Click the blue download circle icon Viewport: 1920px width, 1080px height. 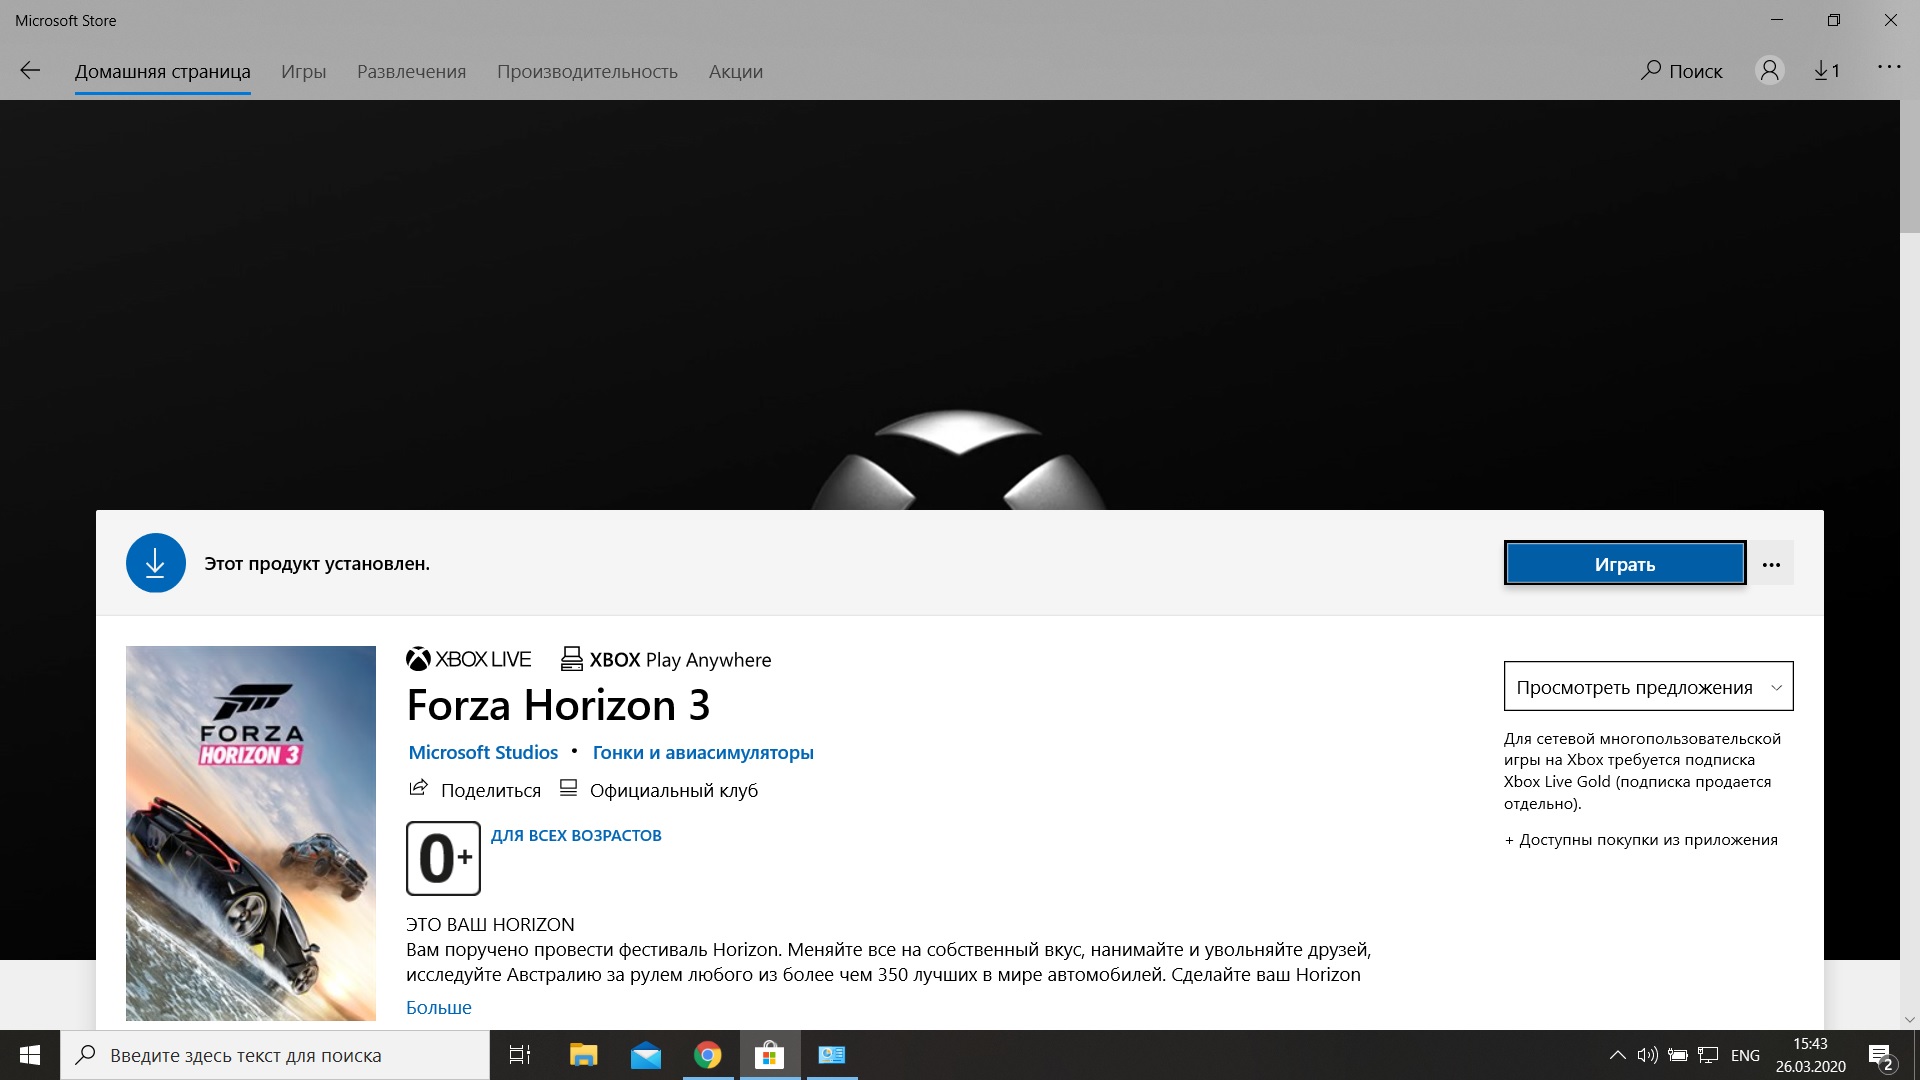click(x=155, y=563)
